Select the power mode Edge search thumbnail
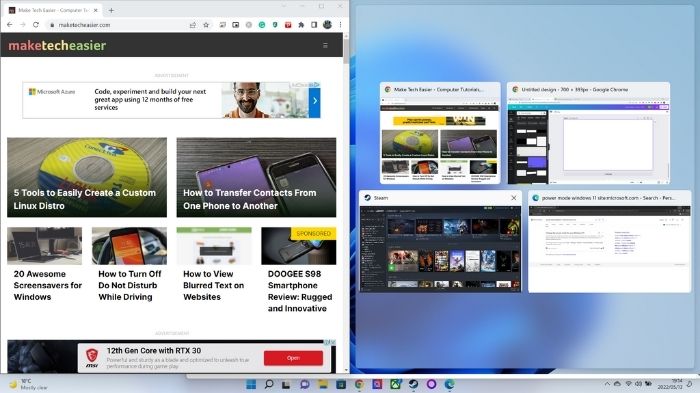 (x=610, y=242)
